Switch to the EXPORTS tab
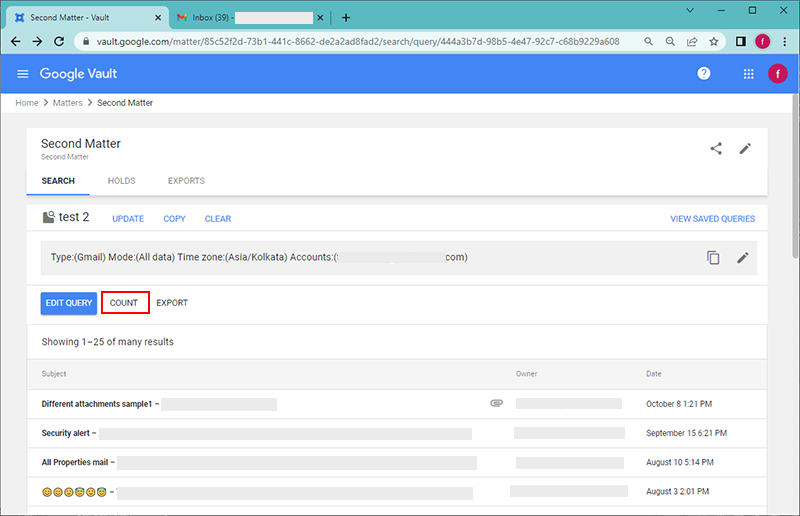Image resolution: width=800 pixels, height=516 pixels. coord(186,181)
